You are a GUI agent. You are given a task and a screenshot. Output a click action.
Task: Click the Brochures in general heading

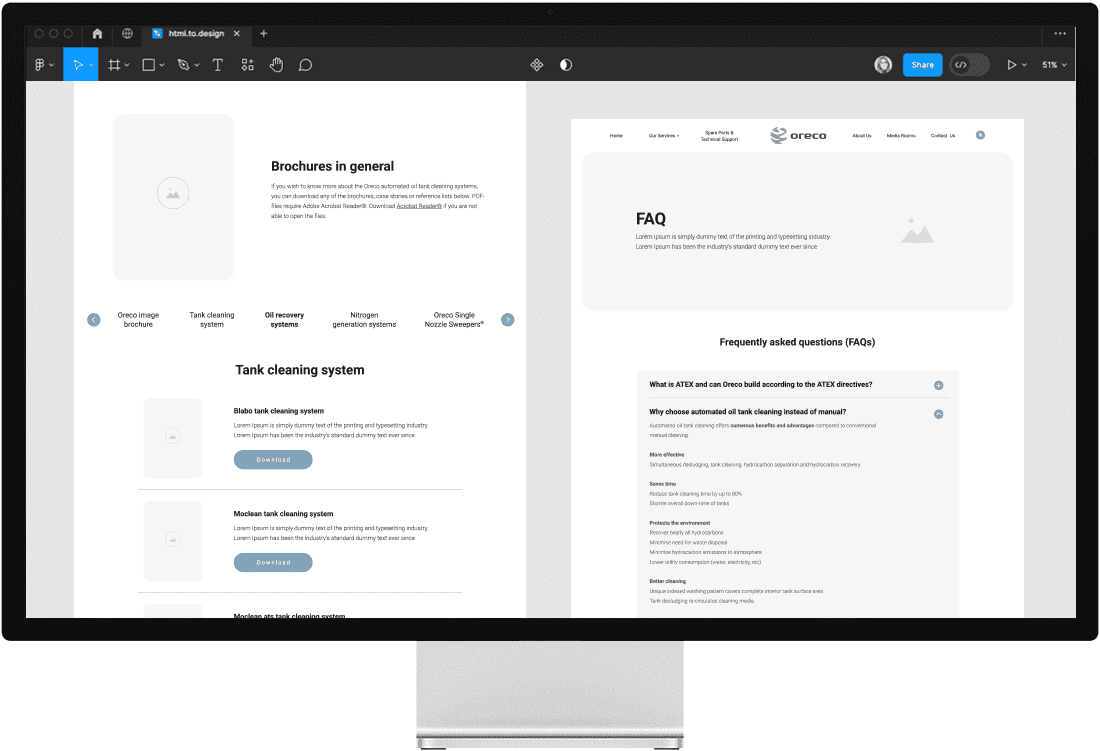coord(333,166)
